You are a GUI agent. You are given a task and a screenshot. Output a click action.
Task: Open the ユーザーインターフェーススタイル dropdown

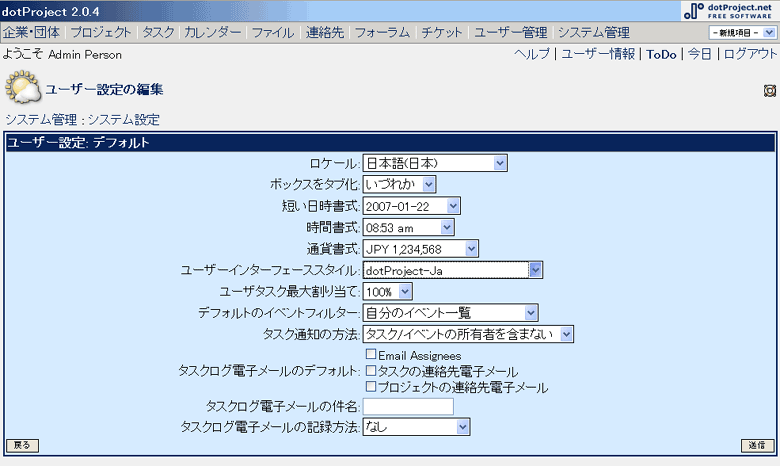click(x=453, y=270)
